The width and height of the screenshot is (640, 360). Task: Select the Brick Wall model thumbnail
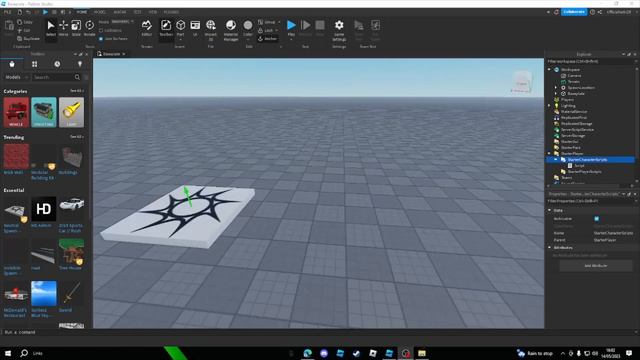tap(16, 156)
